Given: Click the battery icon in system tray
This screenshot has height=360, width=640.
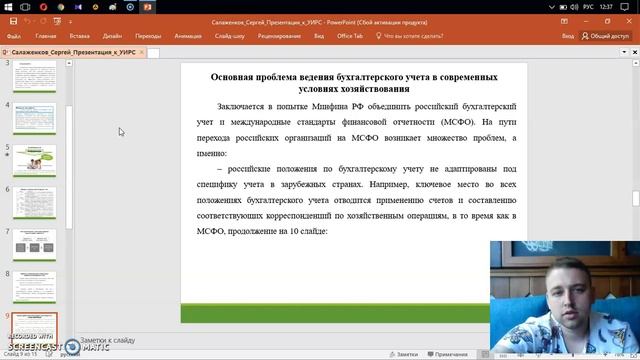Looking at the screenshot, I should [x=563, y=7].
